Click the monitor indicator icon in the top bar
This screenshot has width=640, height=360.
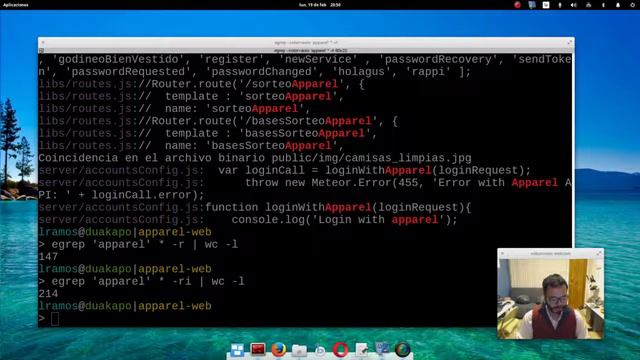pyautogui.click(x=532, y=5)
